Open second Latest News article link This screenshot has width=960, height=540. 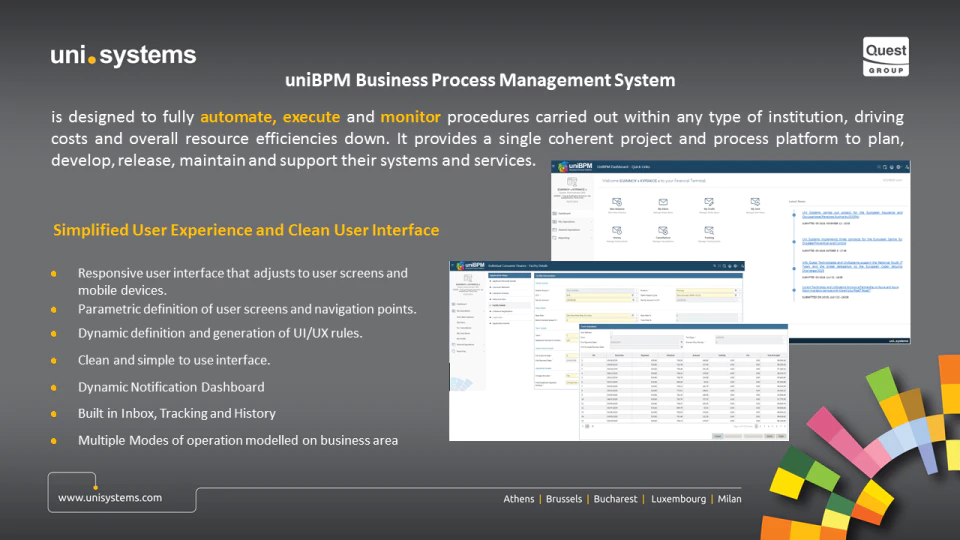point(852,241)
